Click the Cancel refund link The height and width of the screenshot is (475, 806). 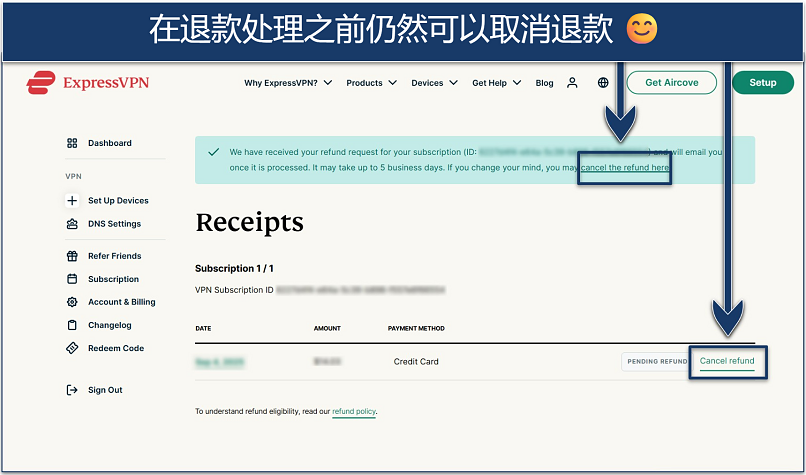tap(727, 361)
